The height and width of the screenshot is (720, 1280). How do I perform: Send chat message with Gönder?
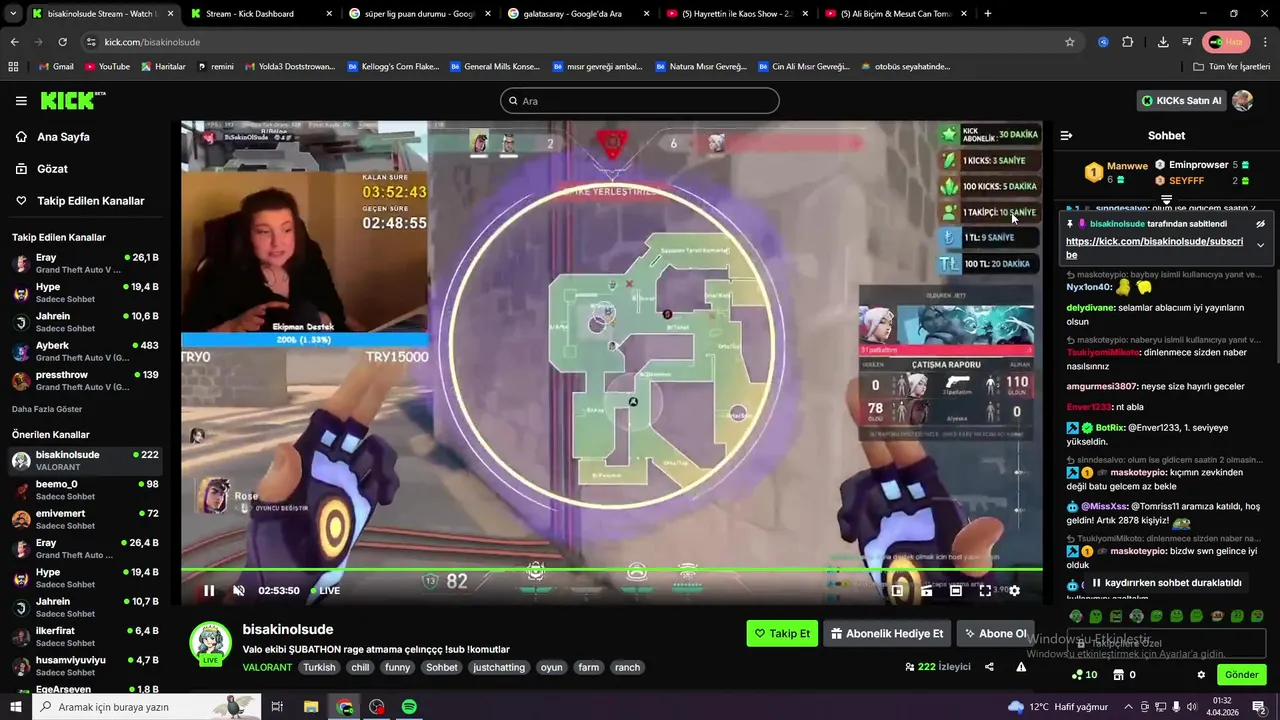[1242, 675]
